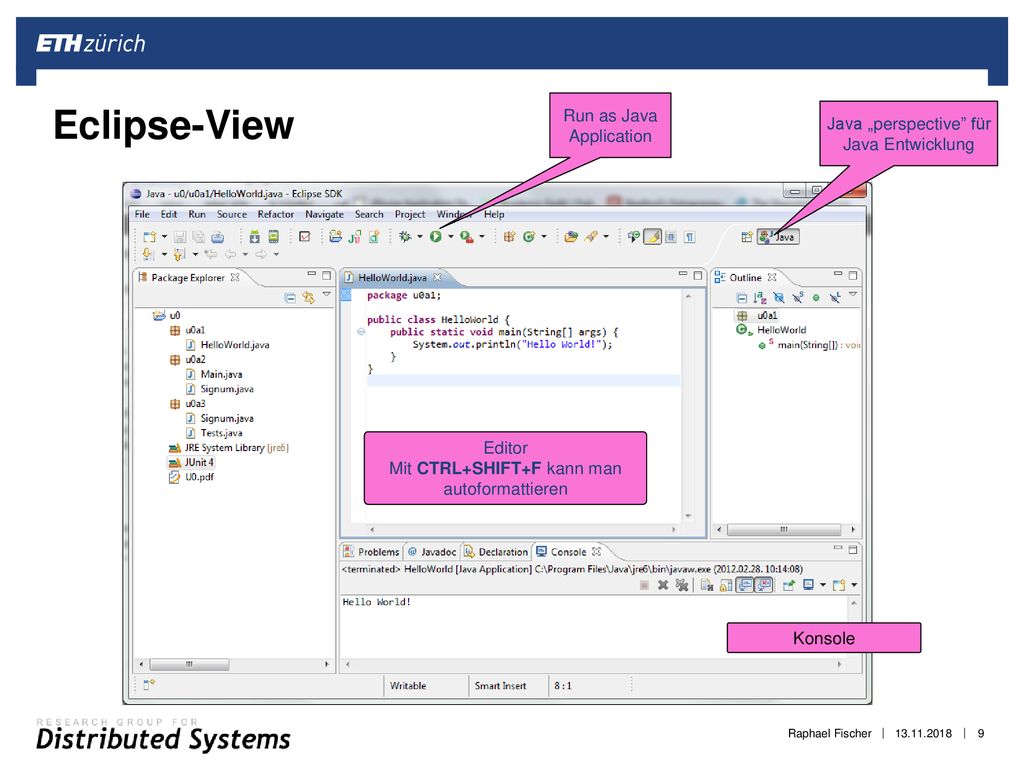Open the dropdown arrow next to Run button
This screenshot has width=1024, height=768.
[451, 236]
